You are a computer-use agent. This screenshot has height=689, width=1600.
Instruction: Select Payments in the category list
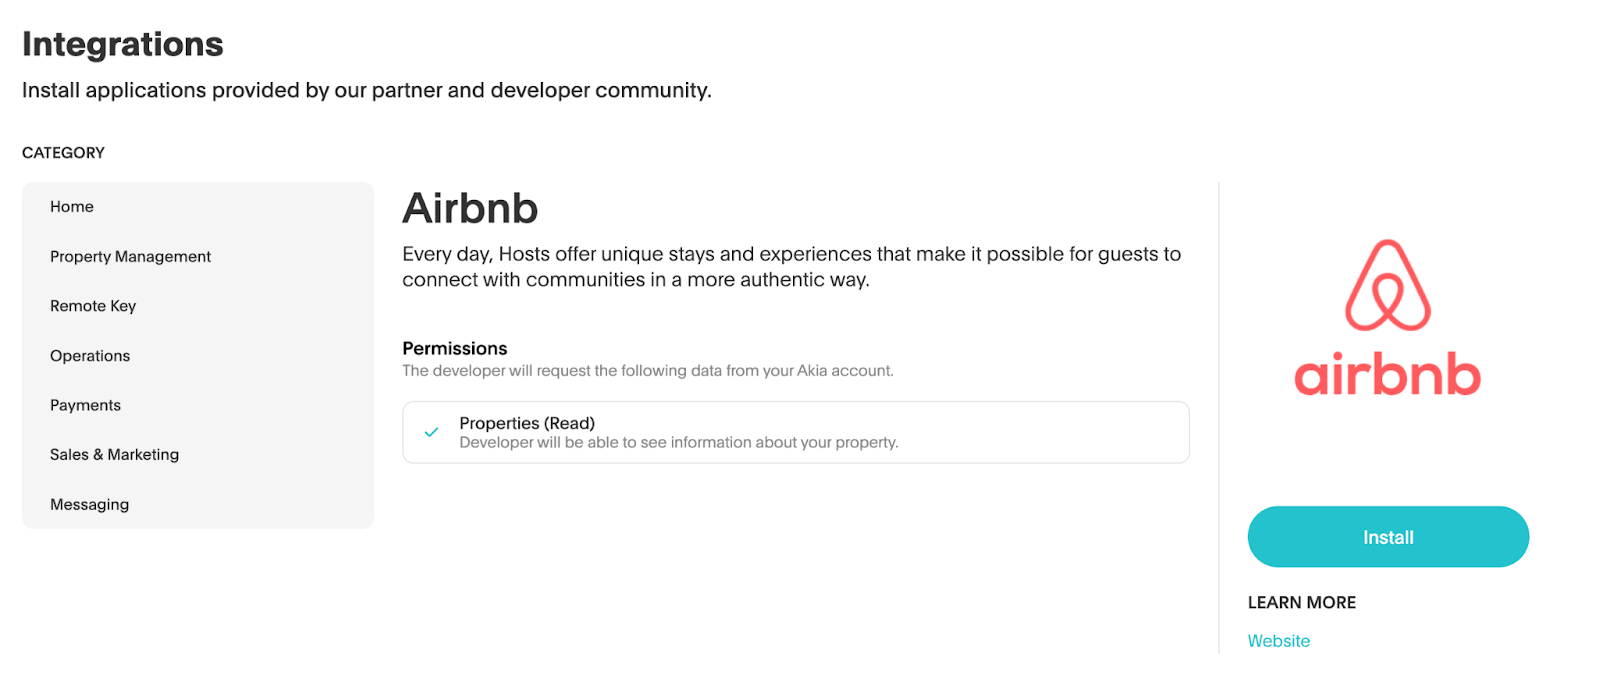point(85,405)
